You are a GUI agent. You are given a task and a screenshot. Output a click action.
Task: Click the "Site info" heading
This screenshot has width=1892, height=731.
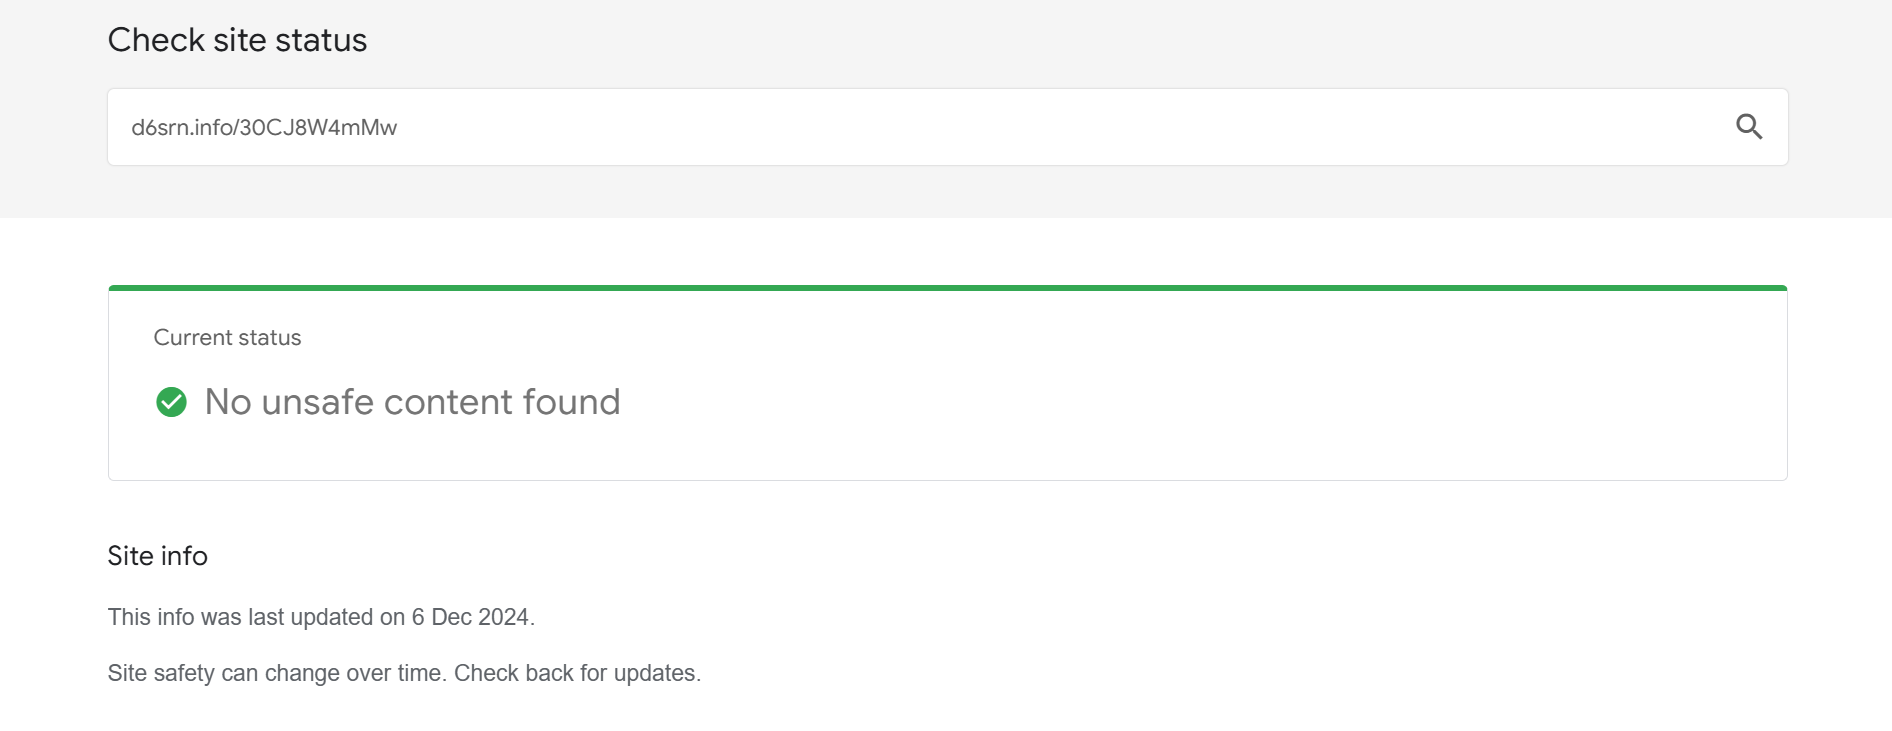(x=157, y=556)
